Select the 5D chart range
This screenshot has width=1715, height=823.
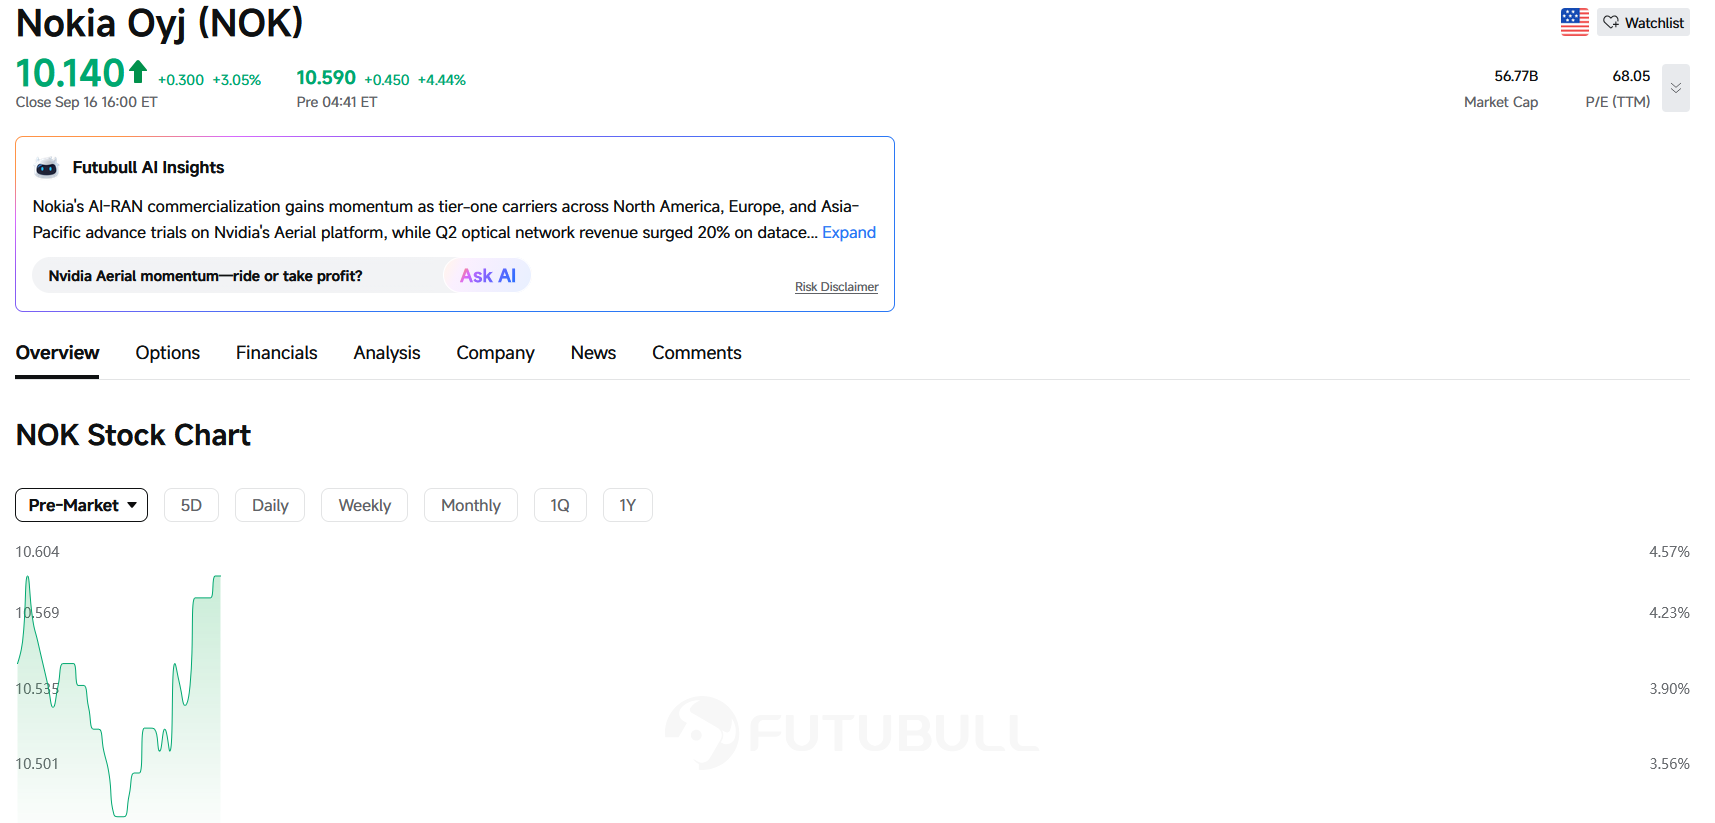point(191,505)
